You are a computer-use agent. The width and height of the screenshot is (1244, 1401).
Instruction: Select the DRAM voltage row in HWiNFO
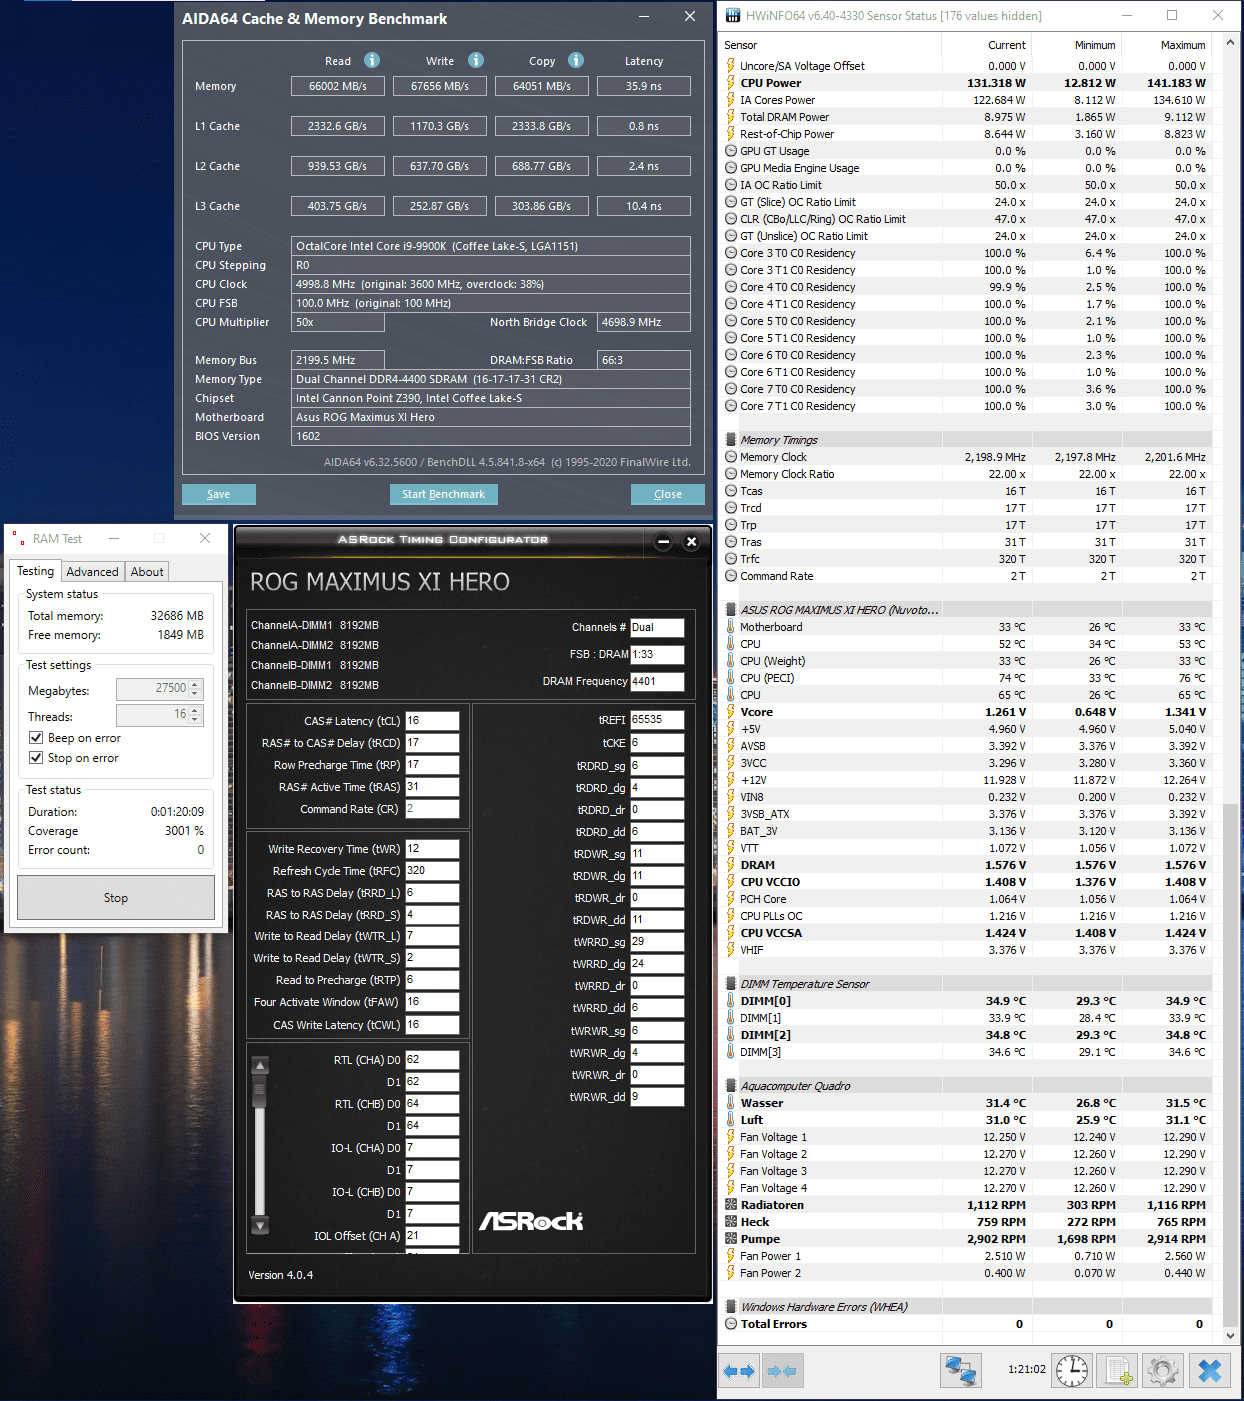click(966, 865)
